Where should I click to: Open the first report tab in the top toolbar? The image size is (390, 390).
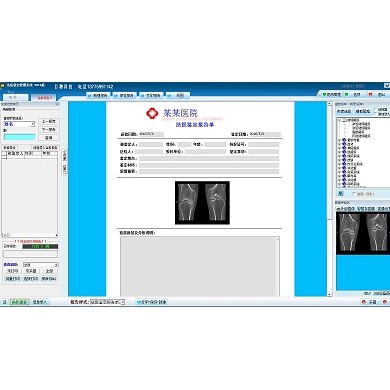click(97, 96)
